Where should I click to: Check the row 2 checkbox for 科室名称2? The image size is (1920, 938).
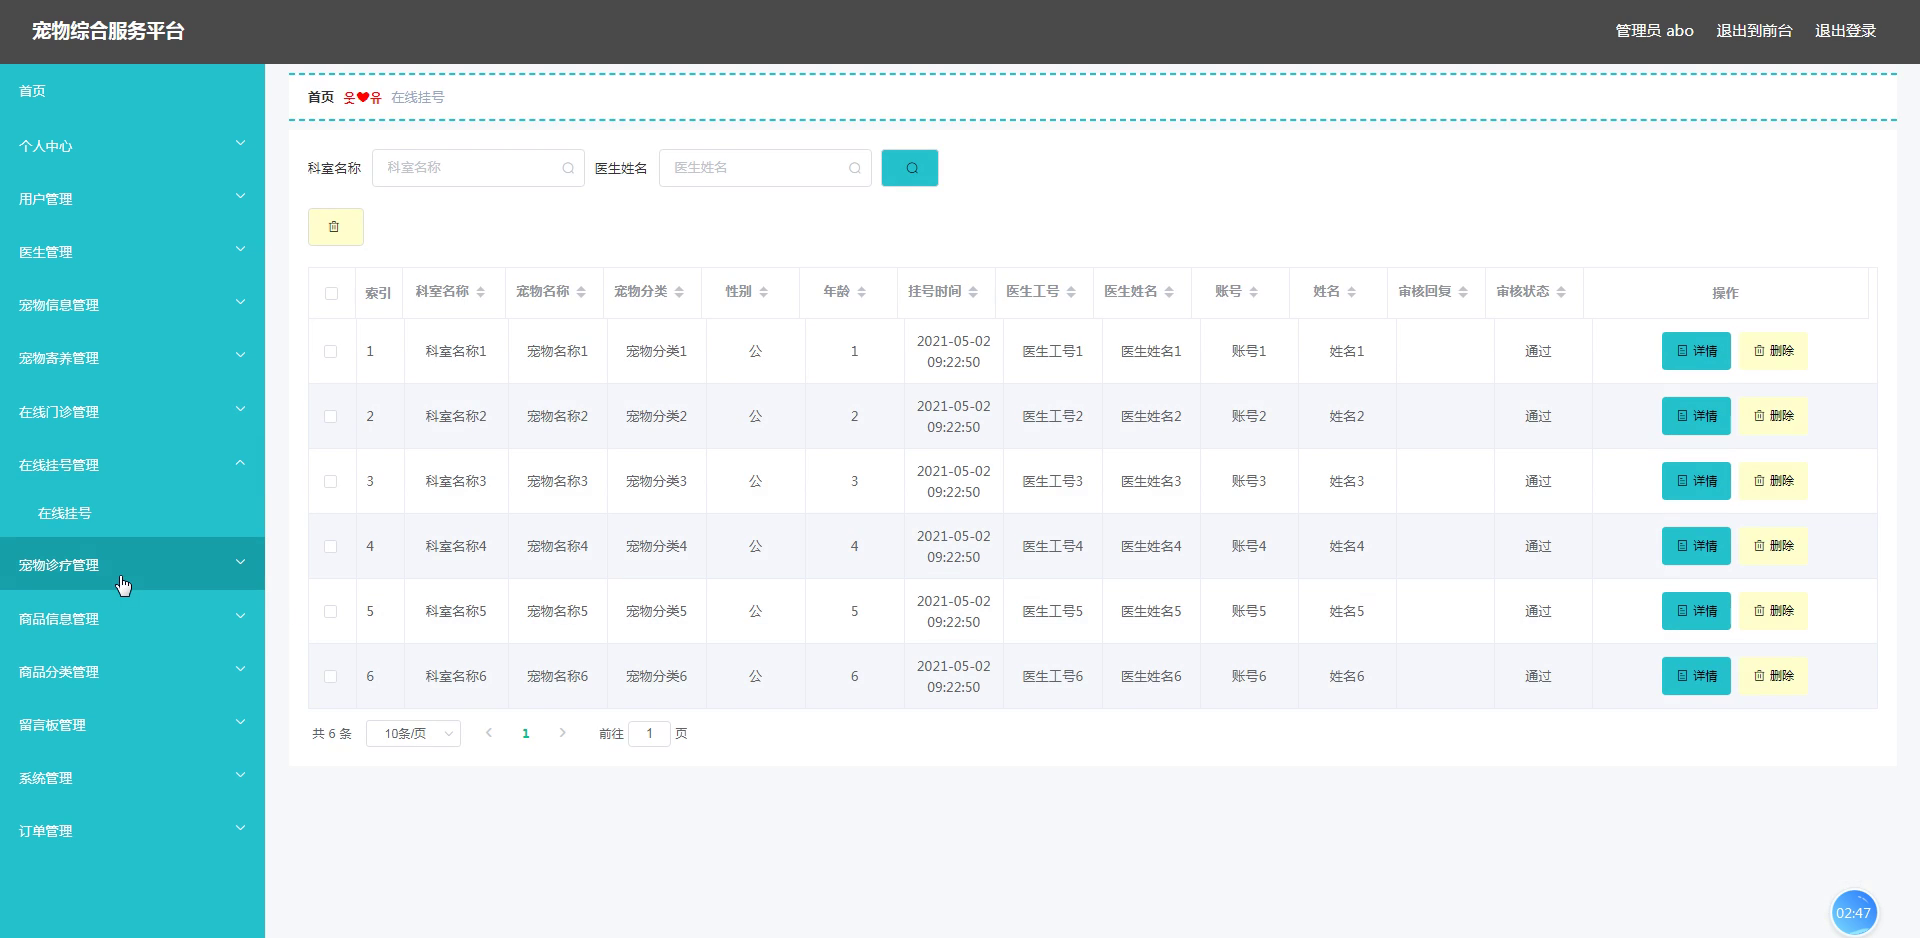(331, 416)
